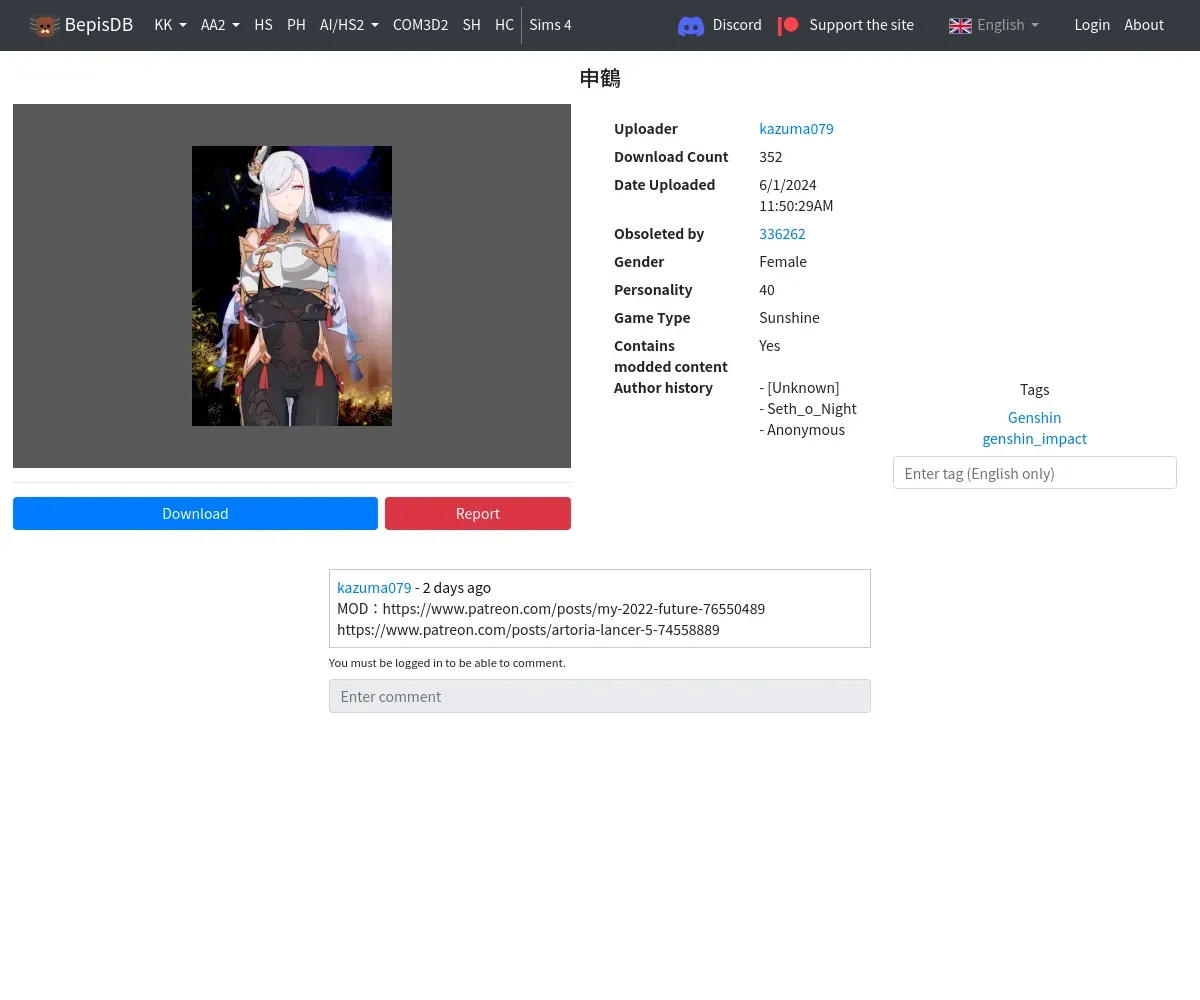Click Seth_o_Night in author history
Screen dimensions: 1200x1000
tap(812, 409)
